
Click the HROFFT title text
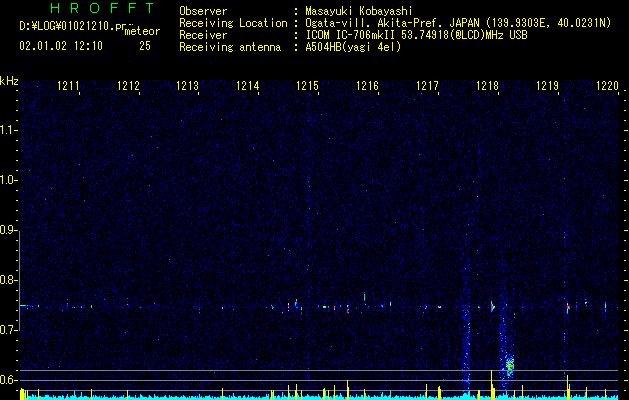coord(102,8)
